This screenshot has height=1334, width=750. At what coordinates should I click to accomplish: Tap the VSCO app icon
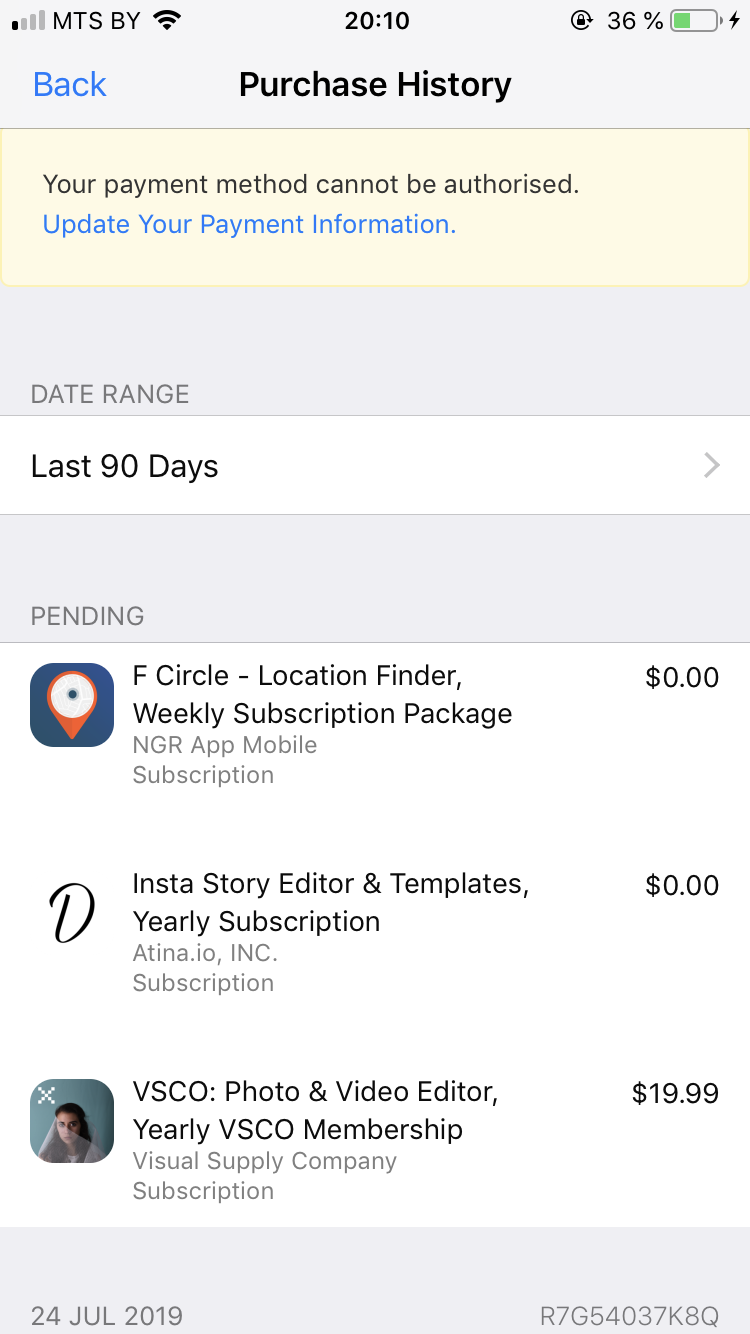tap(72, 1121)
